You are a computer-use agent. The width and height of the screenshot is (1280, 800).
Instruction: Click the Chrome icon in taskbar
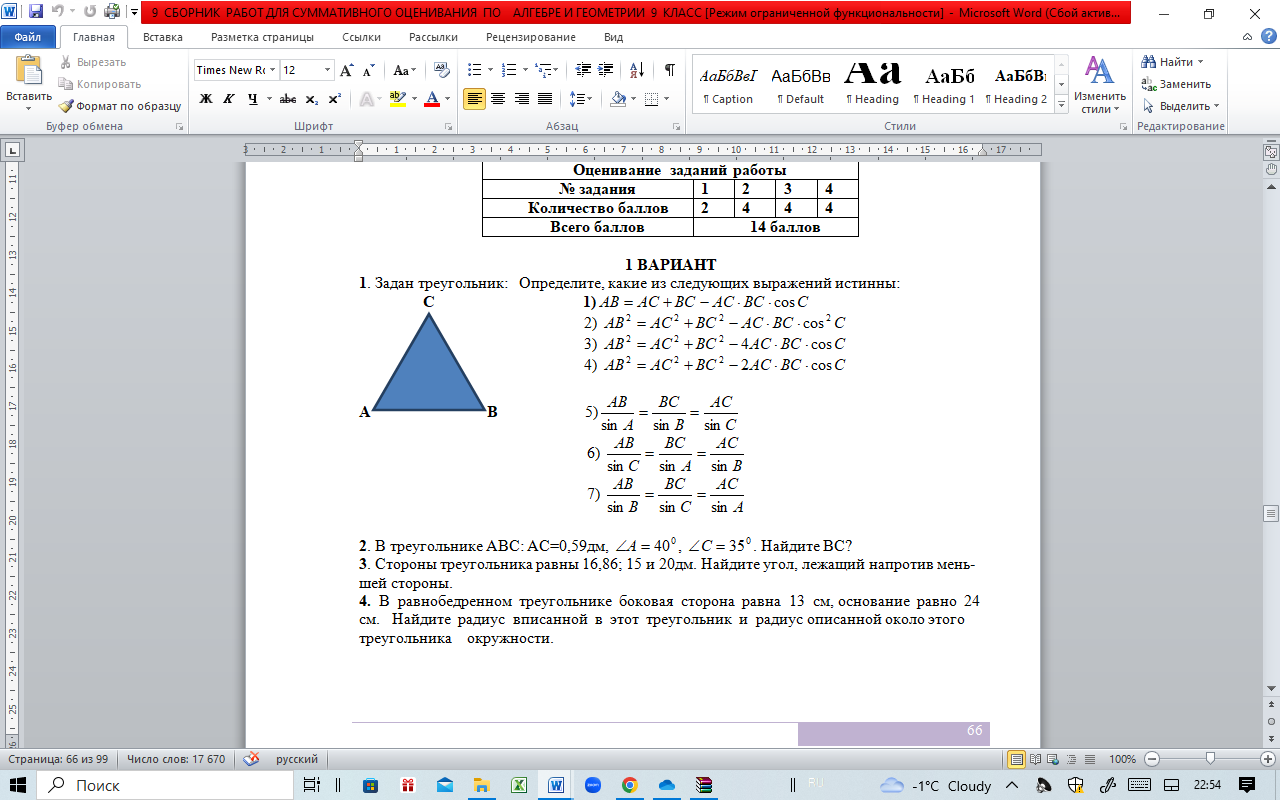point(629,785)
